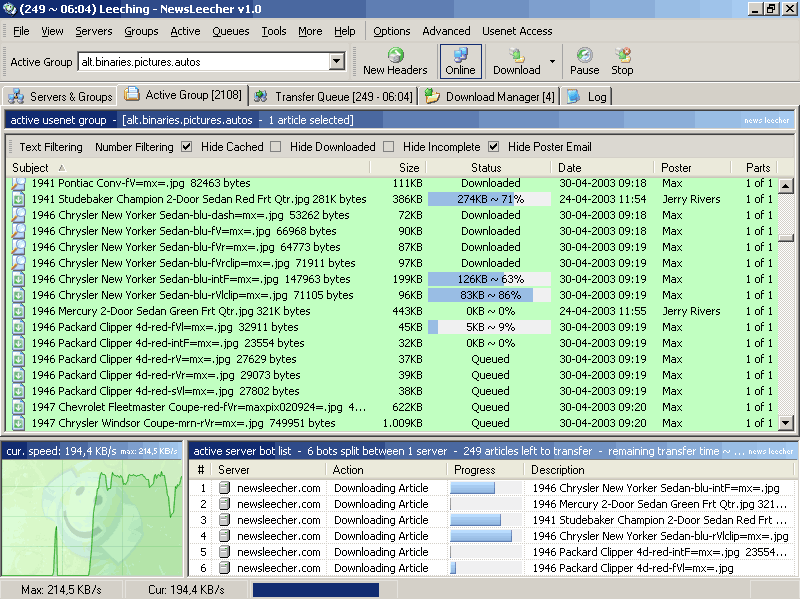The height and width of the screenshot is (600, 800).
Task: Open the Queues menu
Action: 230,31
